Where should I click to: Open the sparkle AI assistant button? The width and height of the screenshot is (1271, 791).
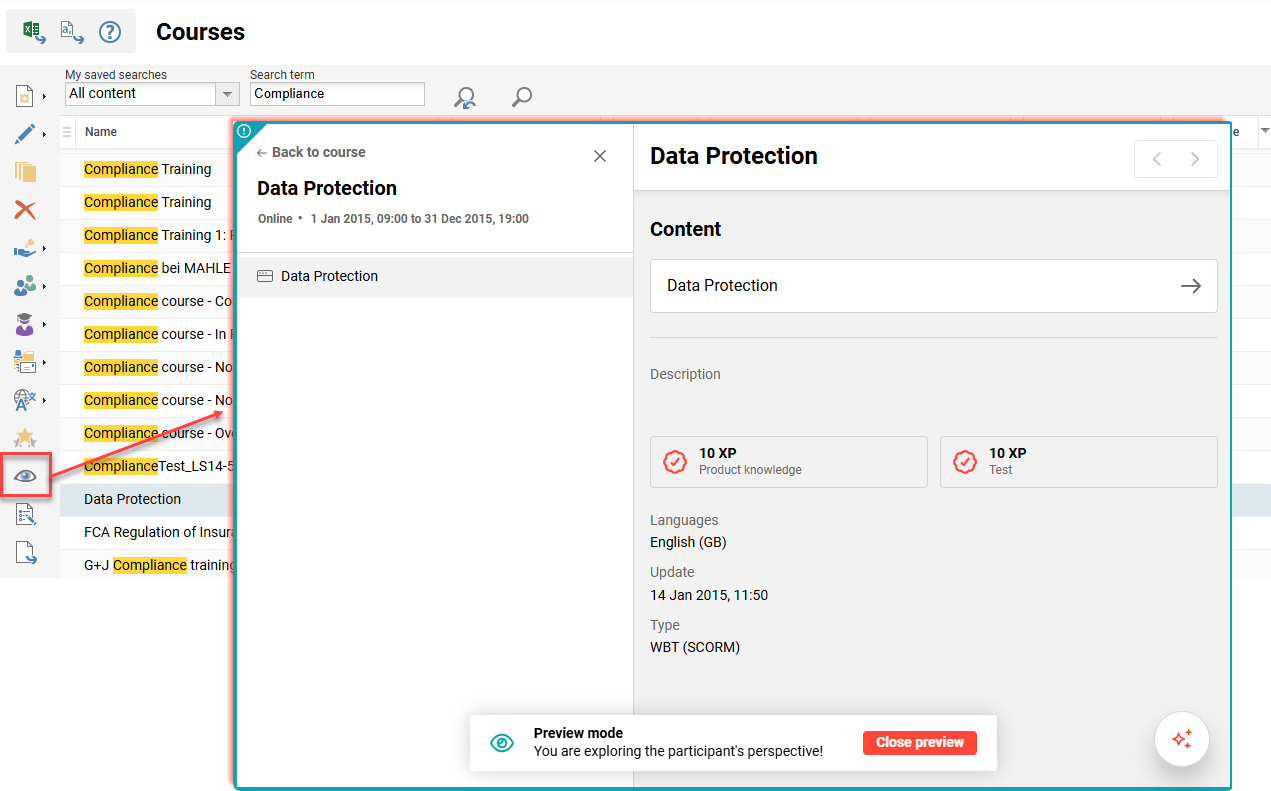pyautogui.click(x=1182, y=739)
